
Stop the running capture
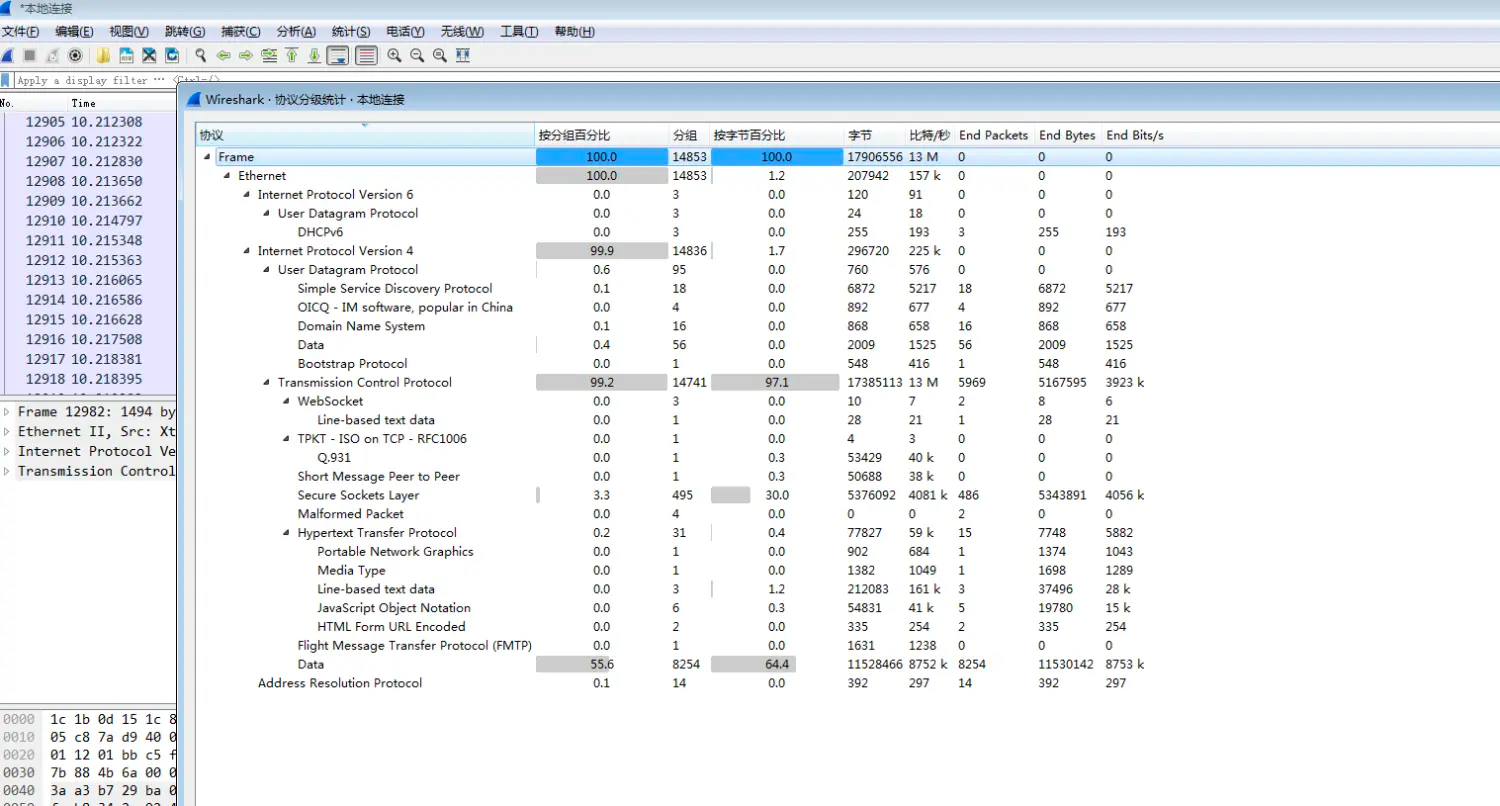(30, 55)
